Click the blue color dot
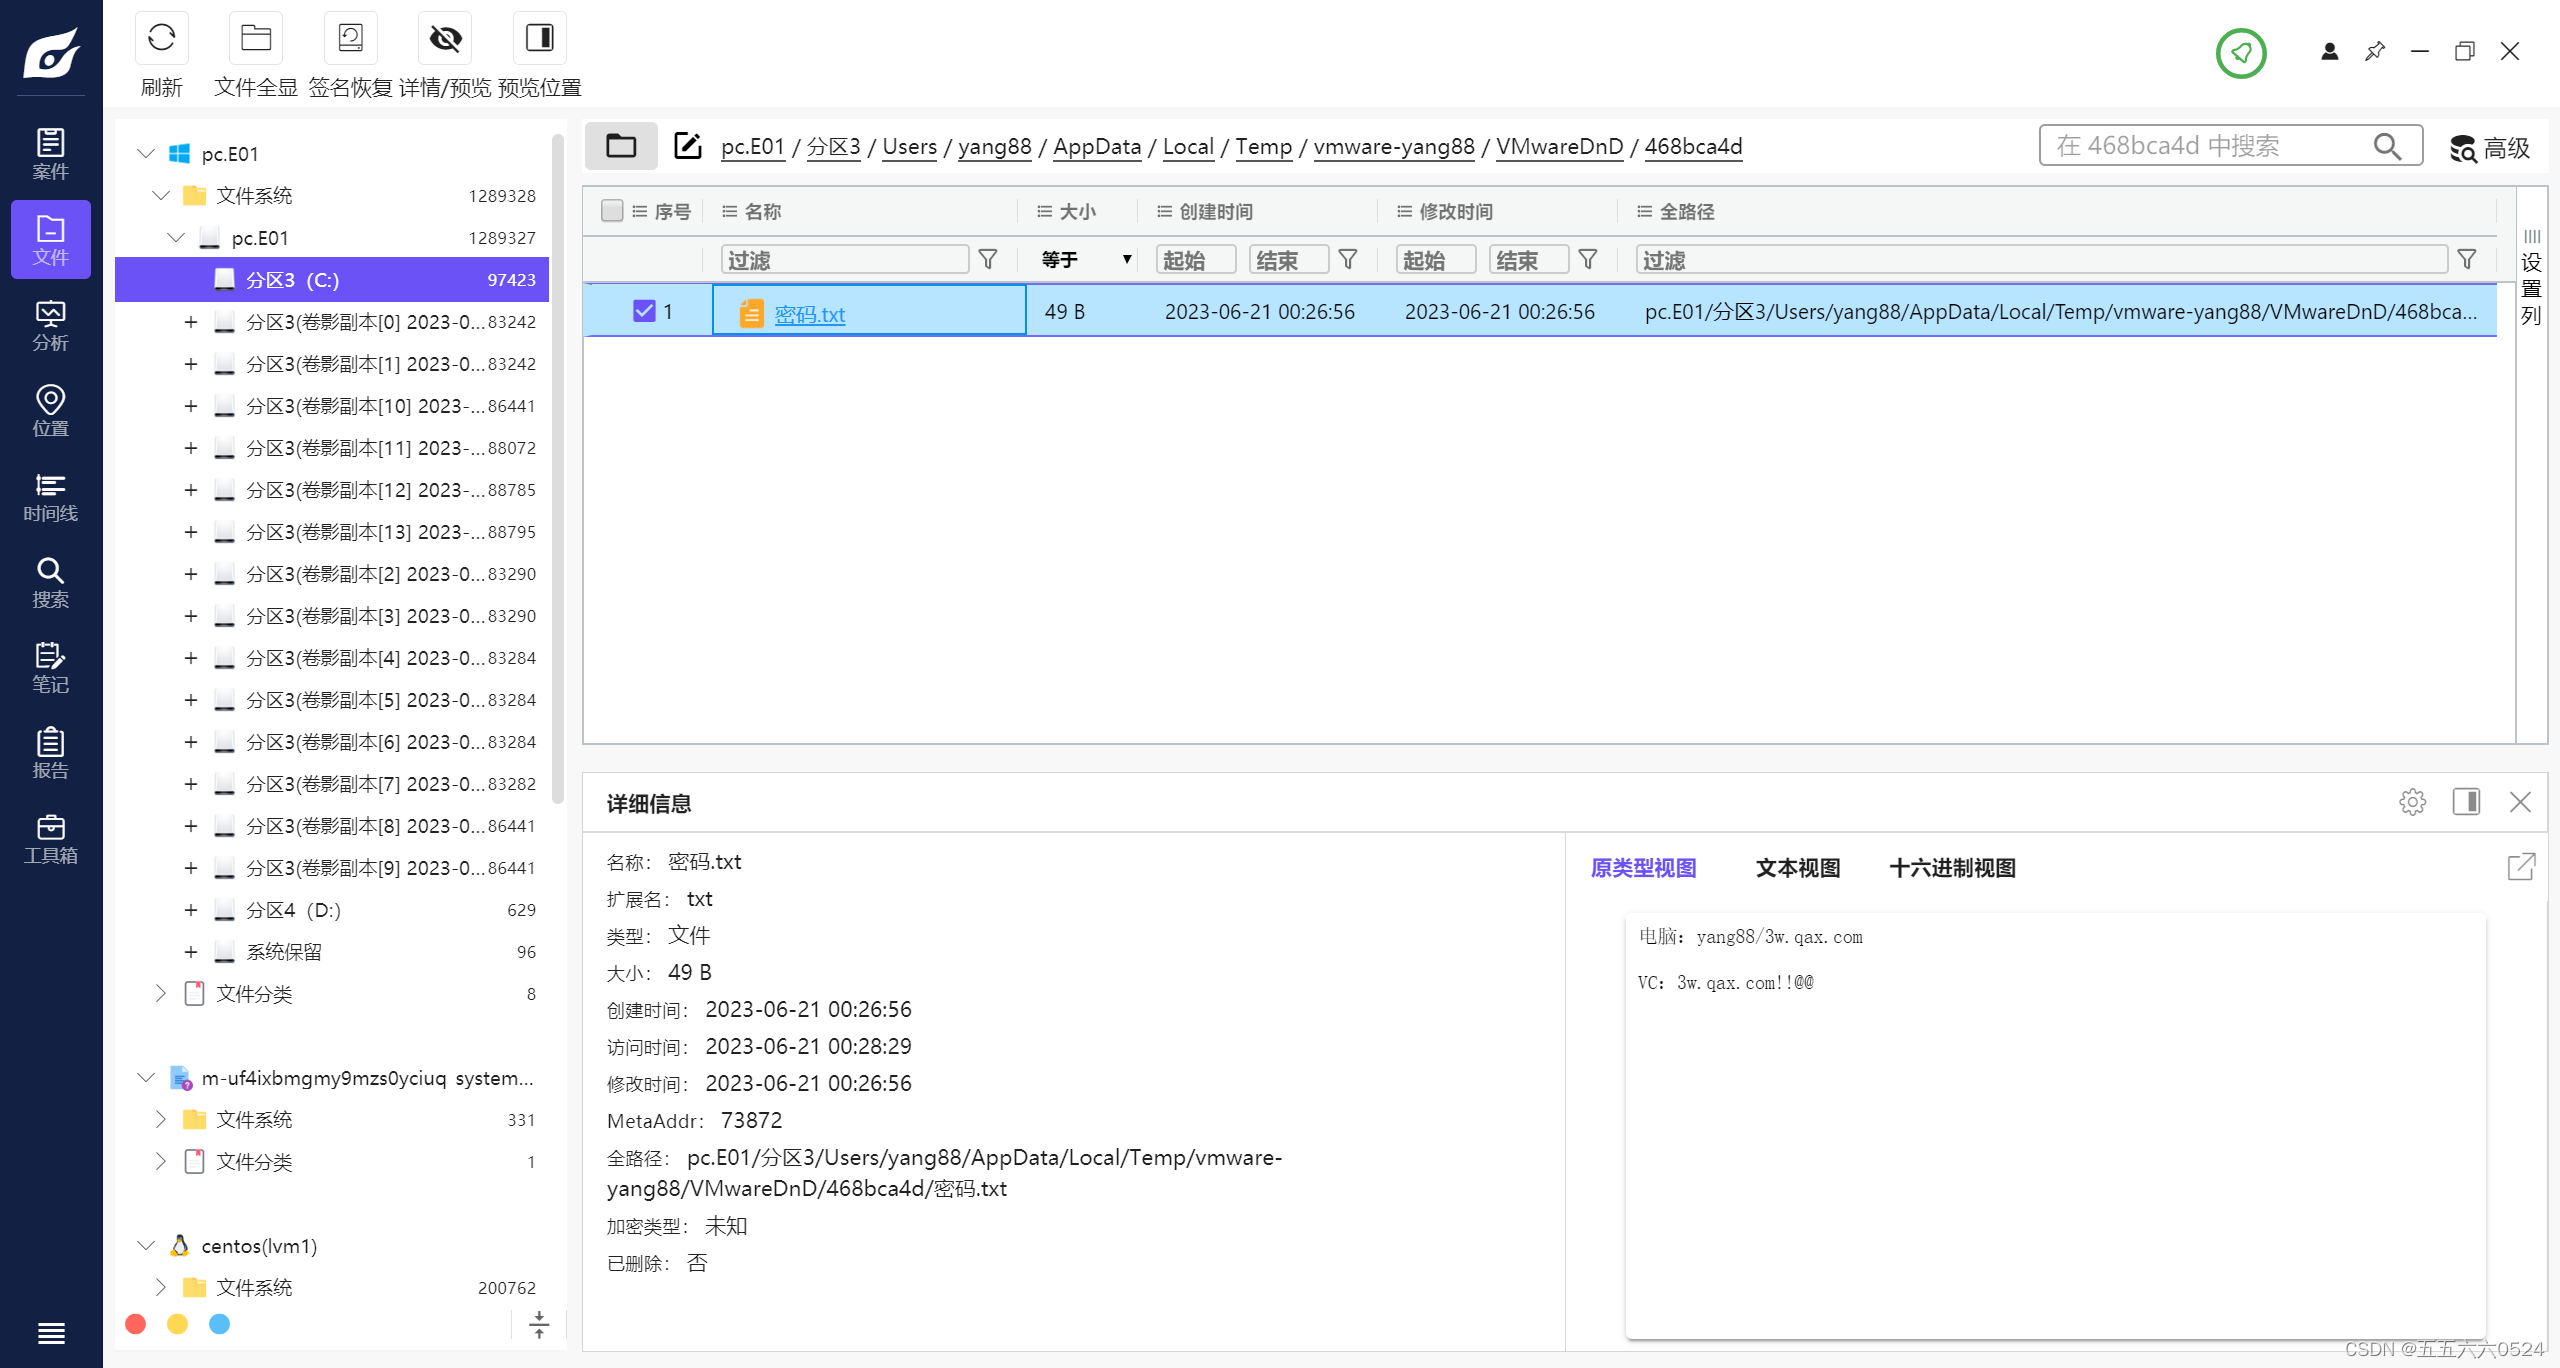Screen dimensions: 2560x1368 click(x=219, y=1324)
